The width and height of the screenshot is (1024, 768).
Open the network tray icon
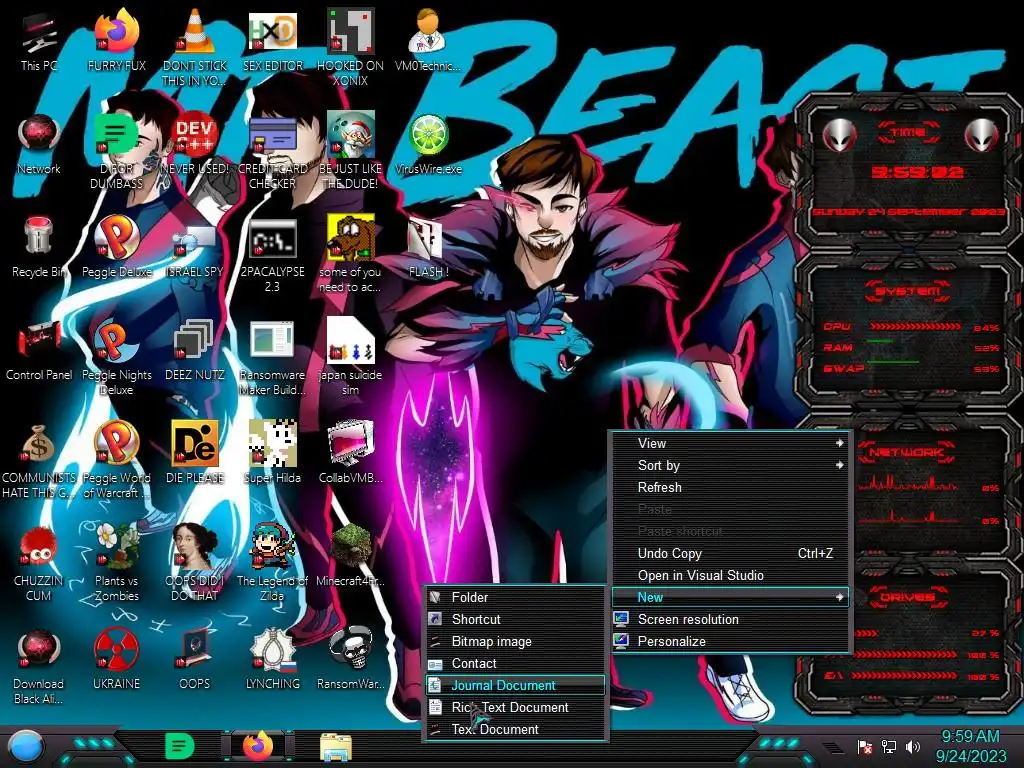tap(889, 746)
